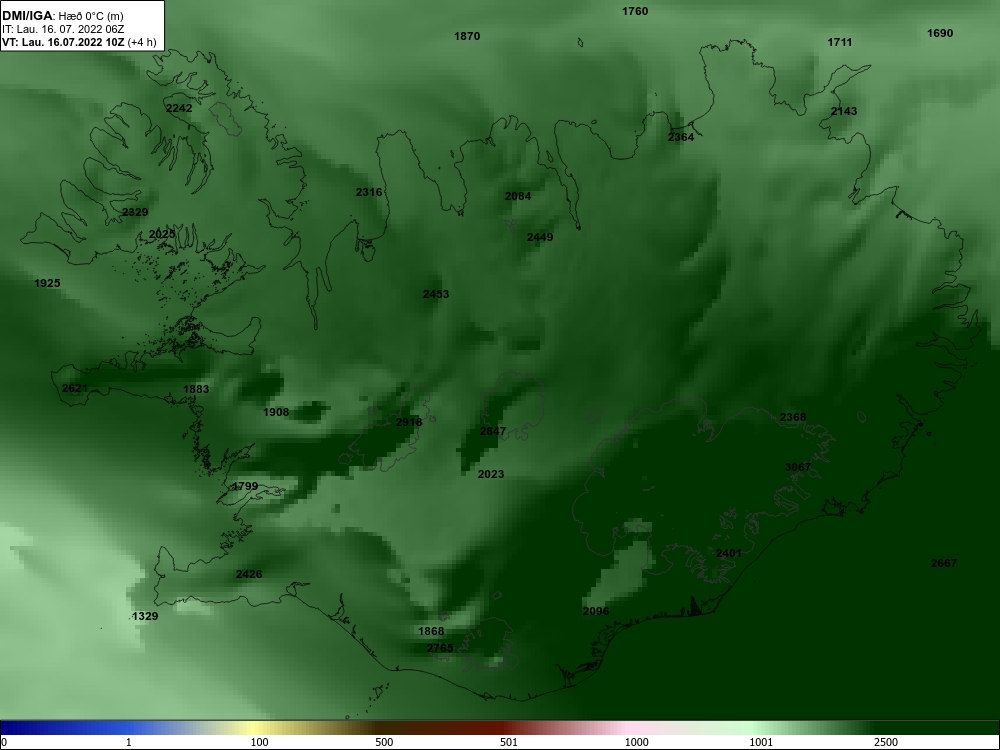Click the 1925 height label
This screenshot has height=750, width=1000.
click(47, 283)
